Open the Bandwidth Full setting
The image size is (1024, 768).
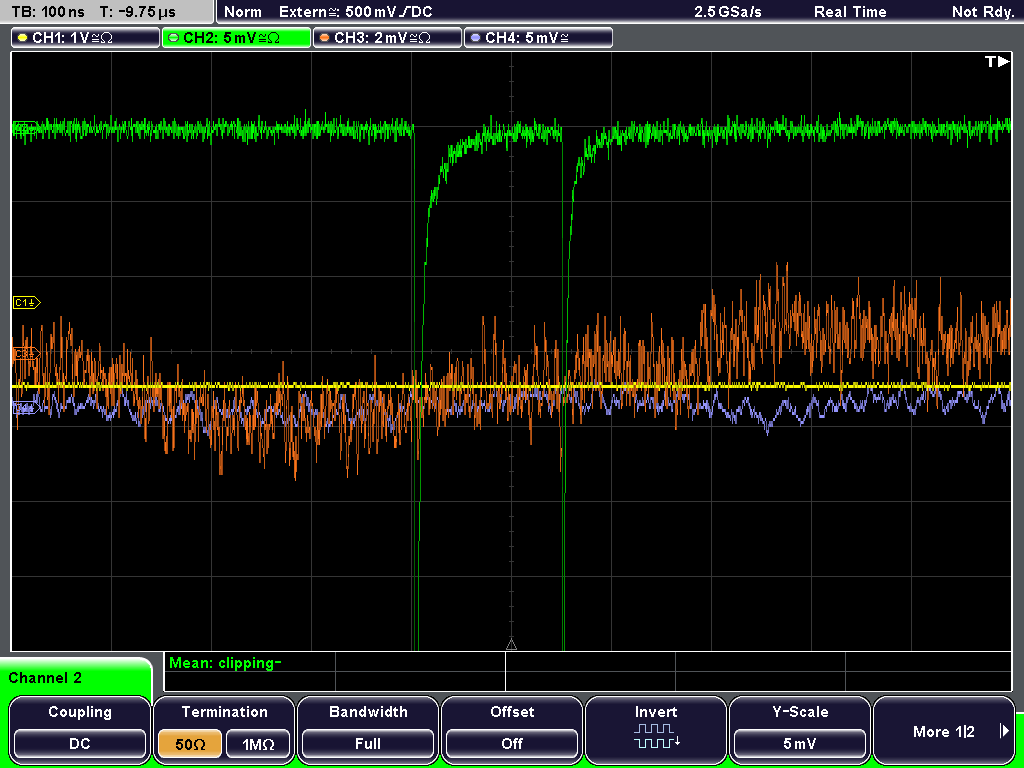pyautogui.click(x=368, y=744)
